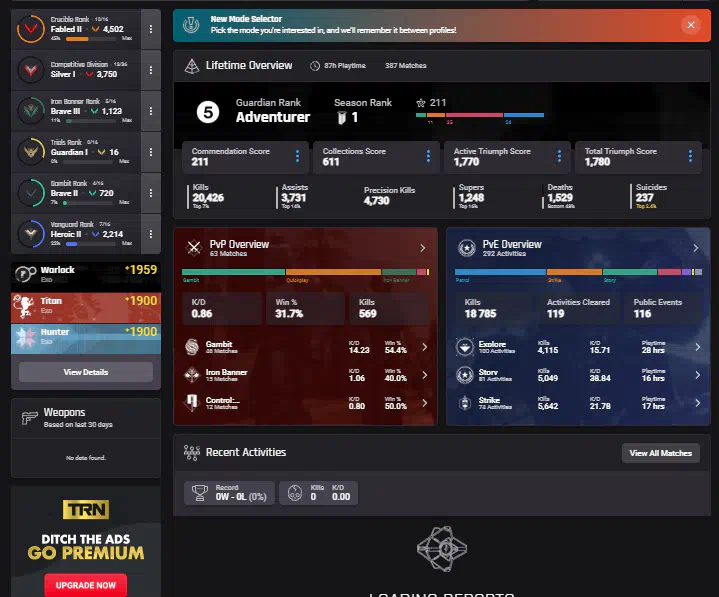The height and width of the screenshot is (597, 719).
Task: Expand the PvE Overview section arrow
Action: [x=696, y=248]
